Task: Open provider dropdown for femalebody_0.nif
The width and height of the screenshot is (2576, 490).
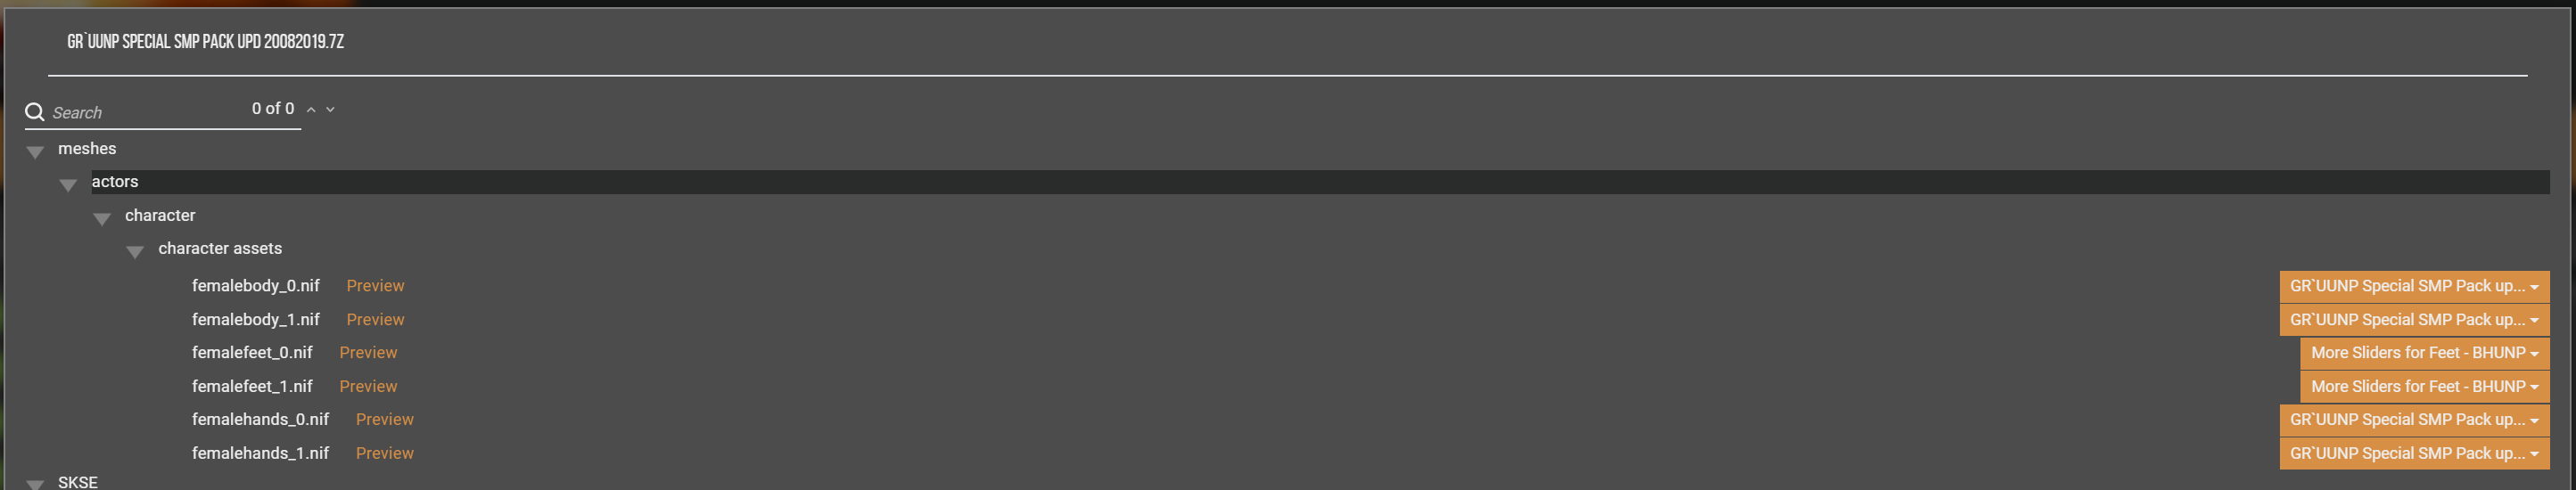Action: [2414, 287]
